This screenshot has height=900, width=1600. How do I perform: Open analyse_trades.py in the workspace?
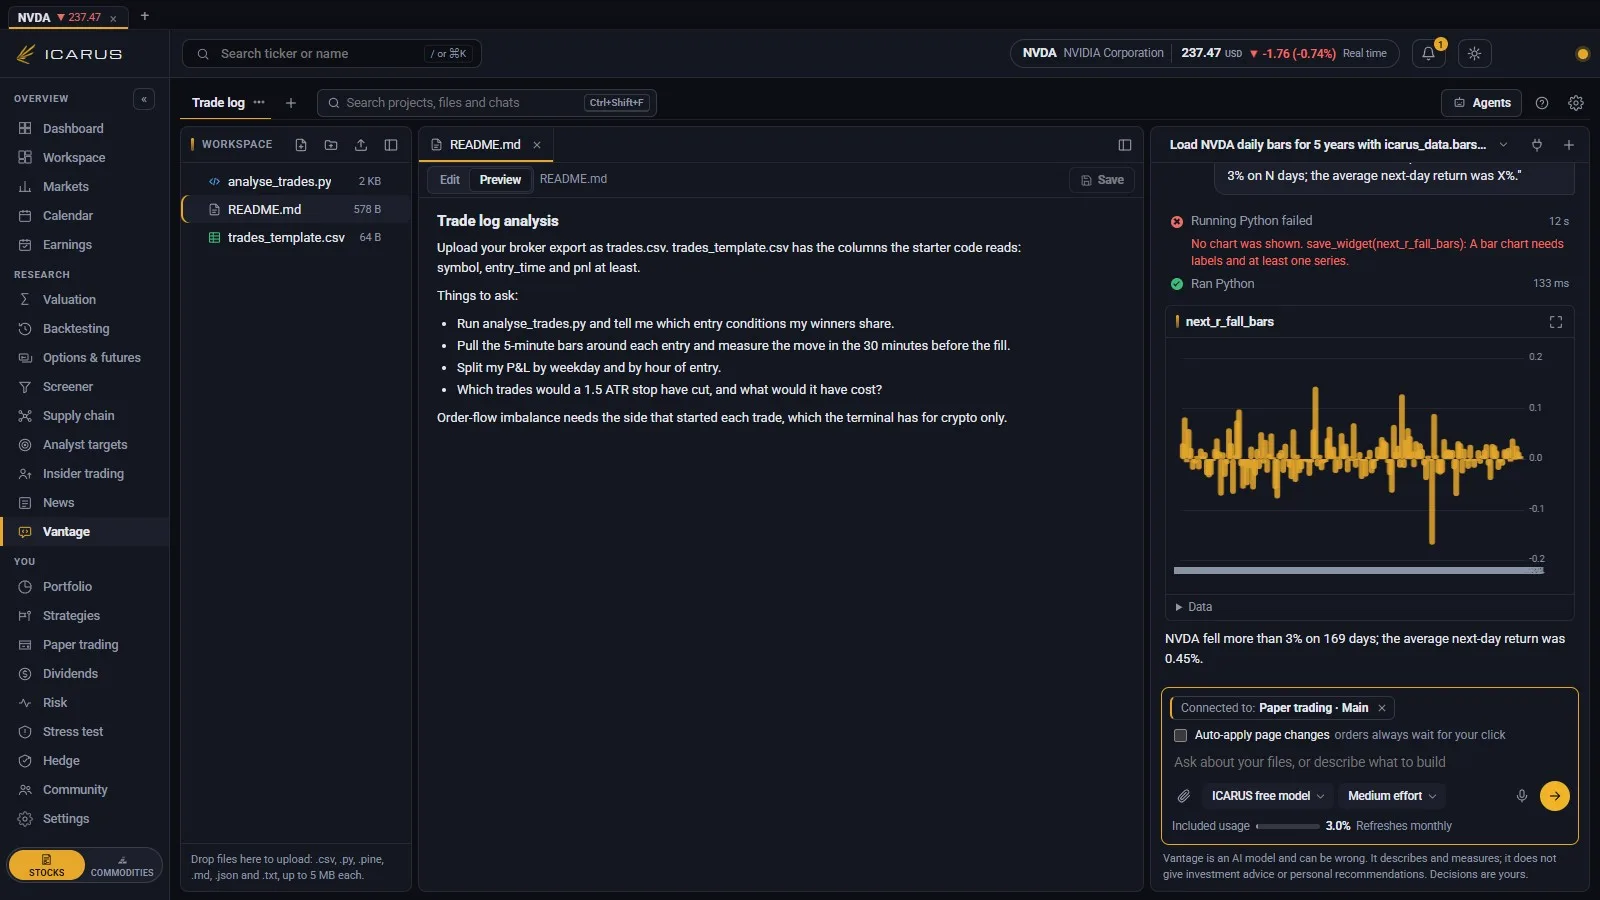[x=296, y=181]
